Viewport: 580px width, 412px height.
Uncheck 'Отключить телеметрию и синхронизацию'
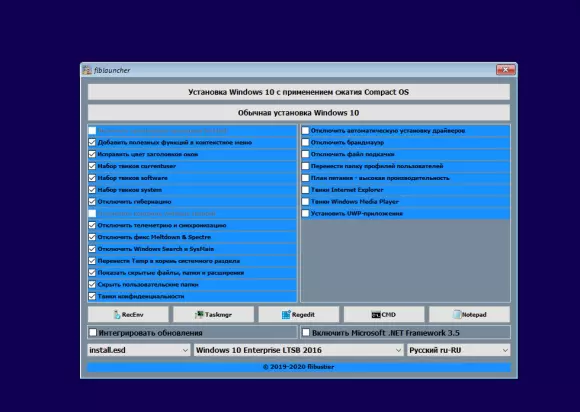(x=92, y=225)
